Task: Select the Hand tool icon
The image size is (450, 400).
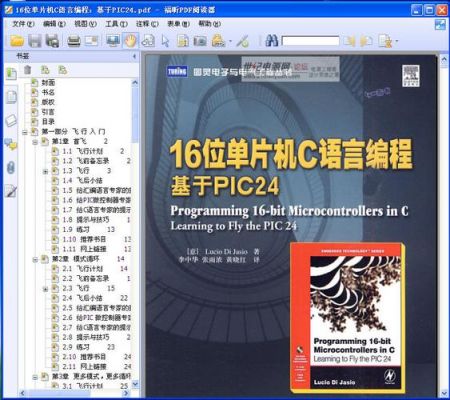Action: (130, 41)
